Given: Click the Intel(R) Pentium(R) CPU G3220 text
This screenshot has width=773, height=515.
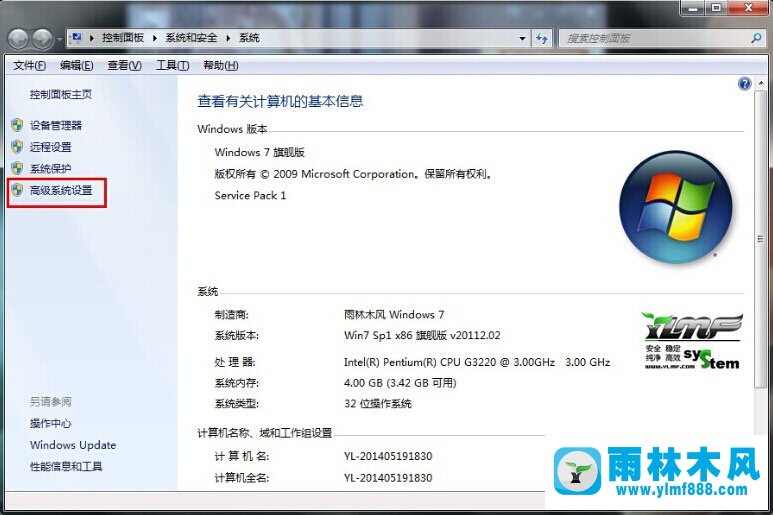Looking at the screenshot, I should (x=477, y=362).
